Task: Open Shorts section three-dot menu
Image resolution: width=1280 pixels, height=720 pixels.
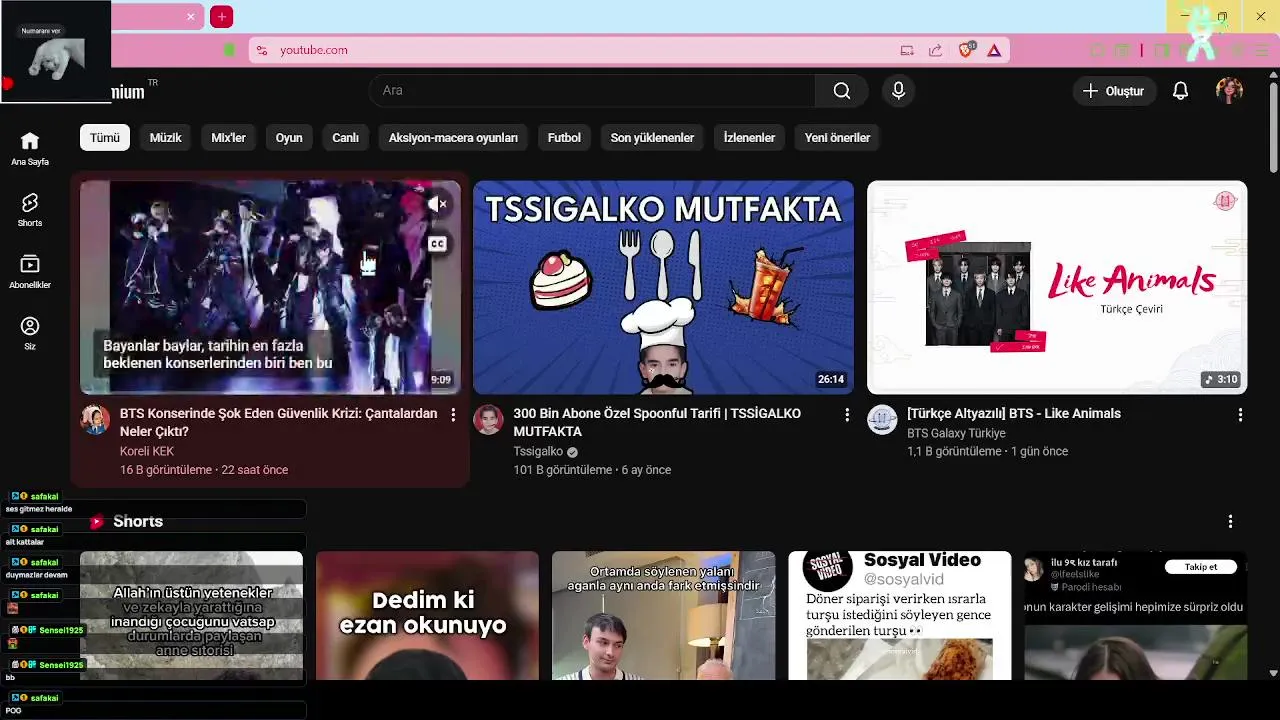Action: (x=1230, y=521)
